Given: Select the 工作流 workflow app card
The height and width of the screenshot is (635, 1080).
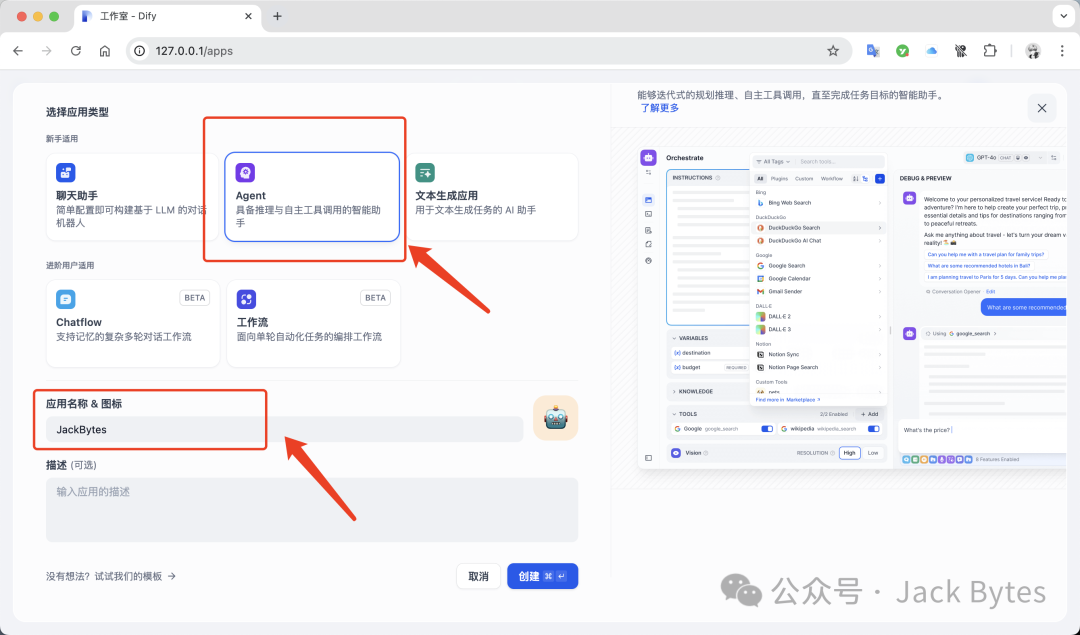Looking at the screenshot, I should click(x=312, y=323).
